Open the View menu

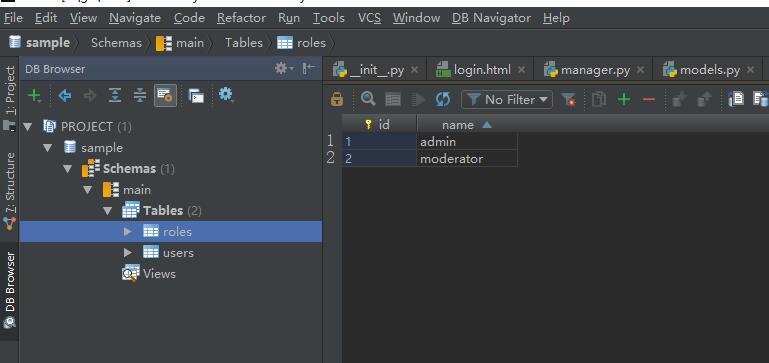tap(83, 18)
